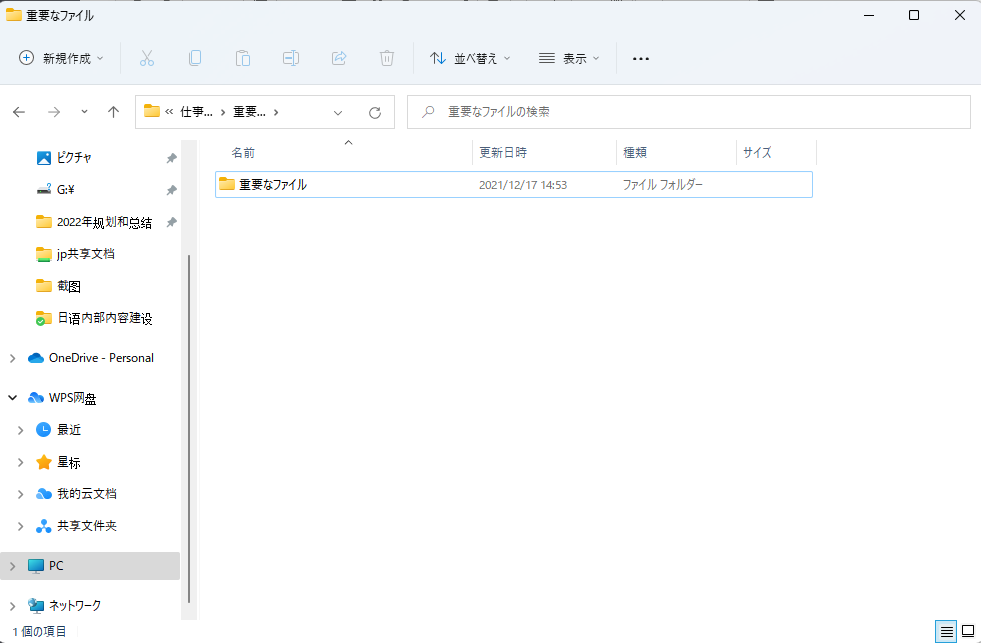This screenshot has height=643, width=981.
Task: Click the Delete trash can icon
Action: coord(387,58)
